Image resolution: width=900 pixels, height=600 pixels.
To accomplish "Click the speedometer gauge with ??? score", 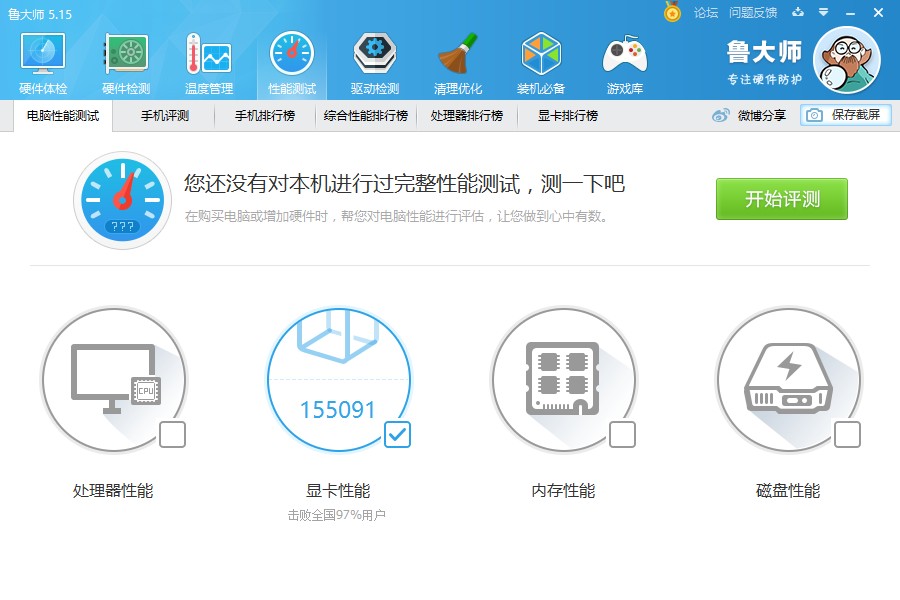I will 122,200.
